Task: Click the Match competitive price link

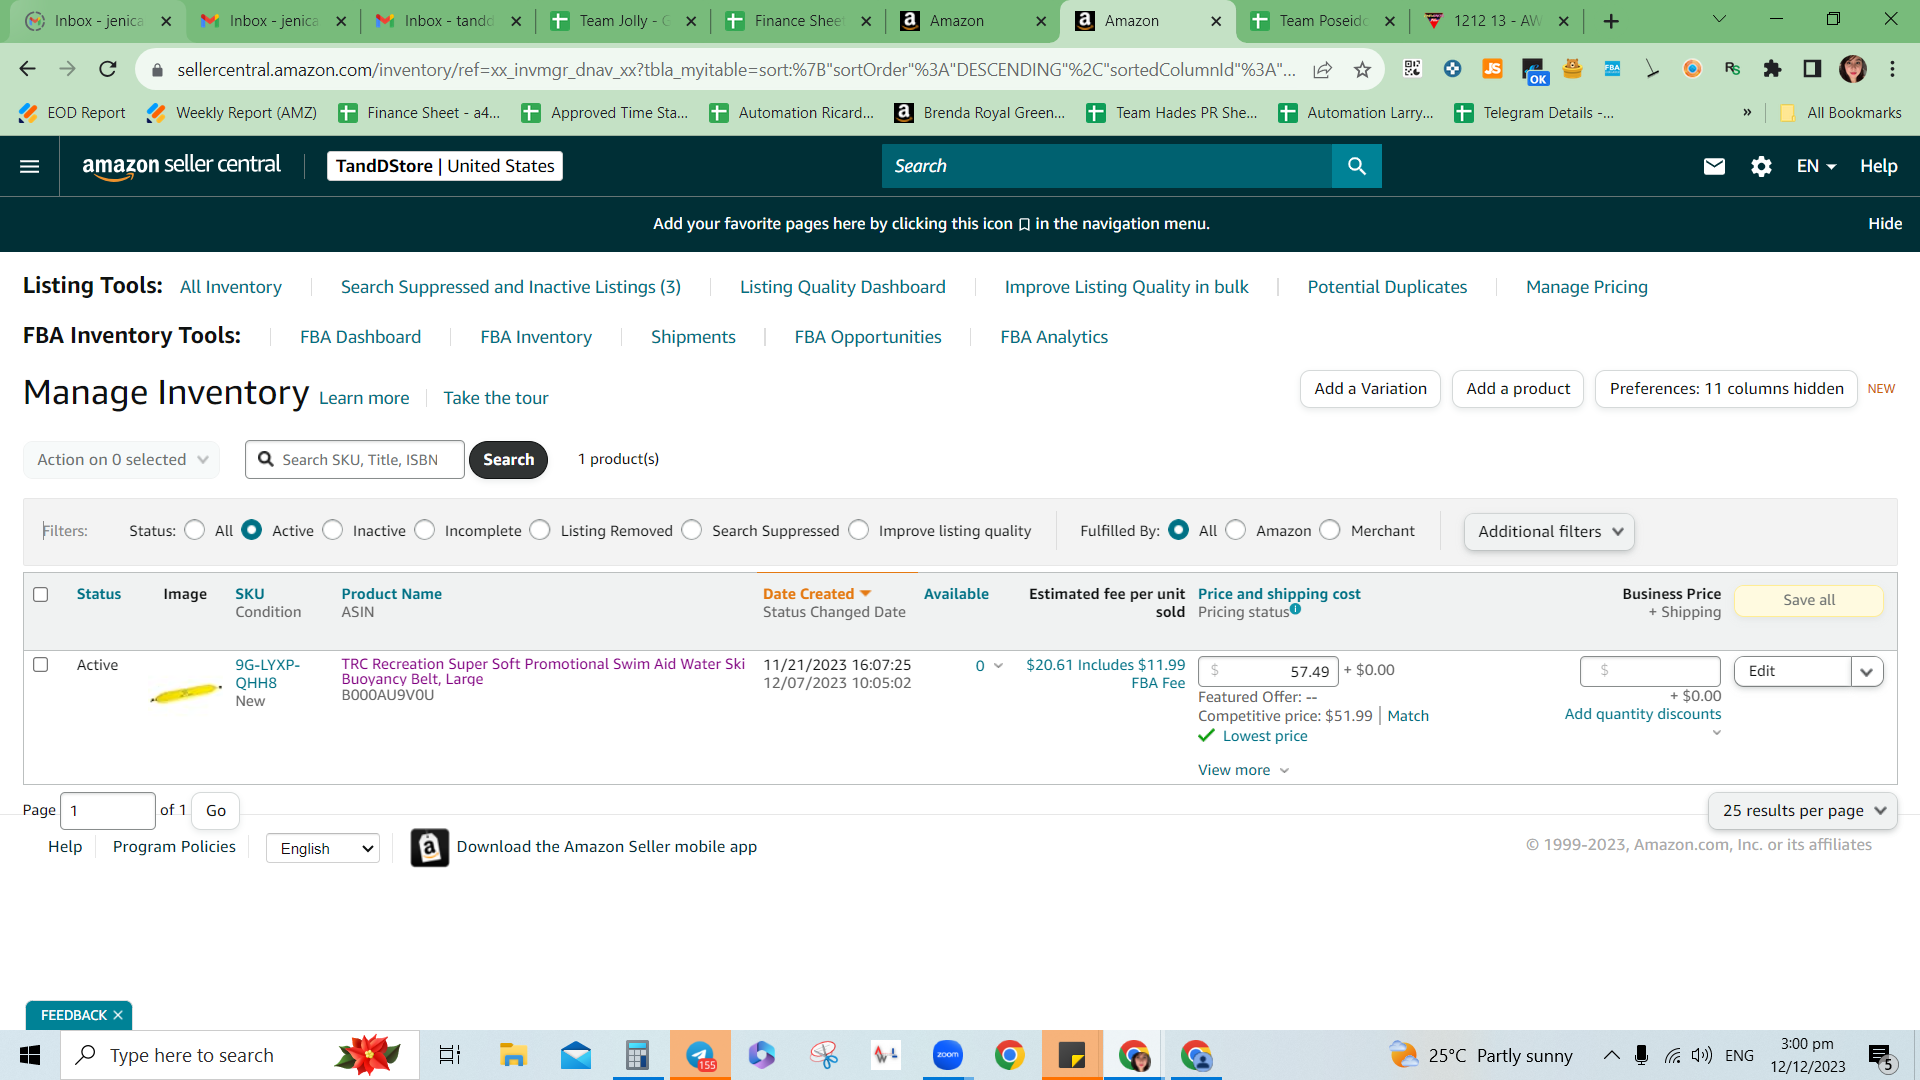Action: 1408,716
